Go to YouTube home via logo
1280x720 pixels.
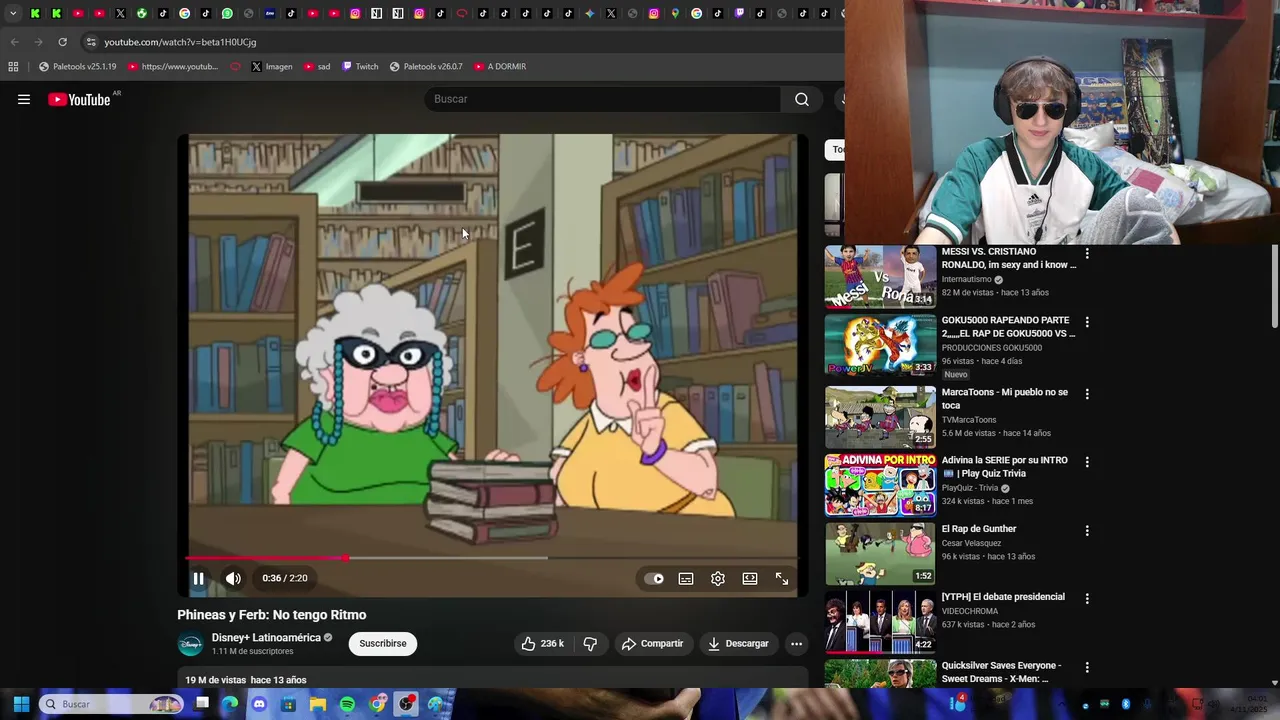tap(79, 99)
